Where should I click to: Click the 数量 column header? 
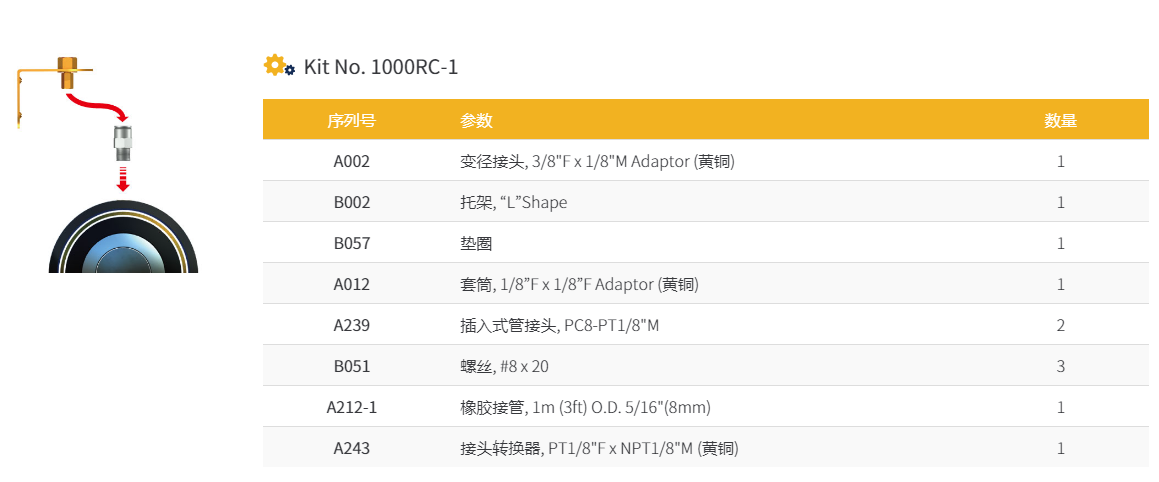click(x=1060, y=121)
